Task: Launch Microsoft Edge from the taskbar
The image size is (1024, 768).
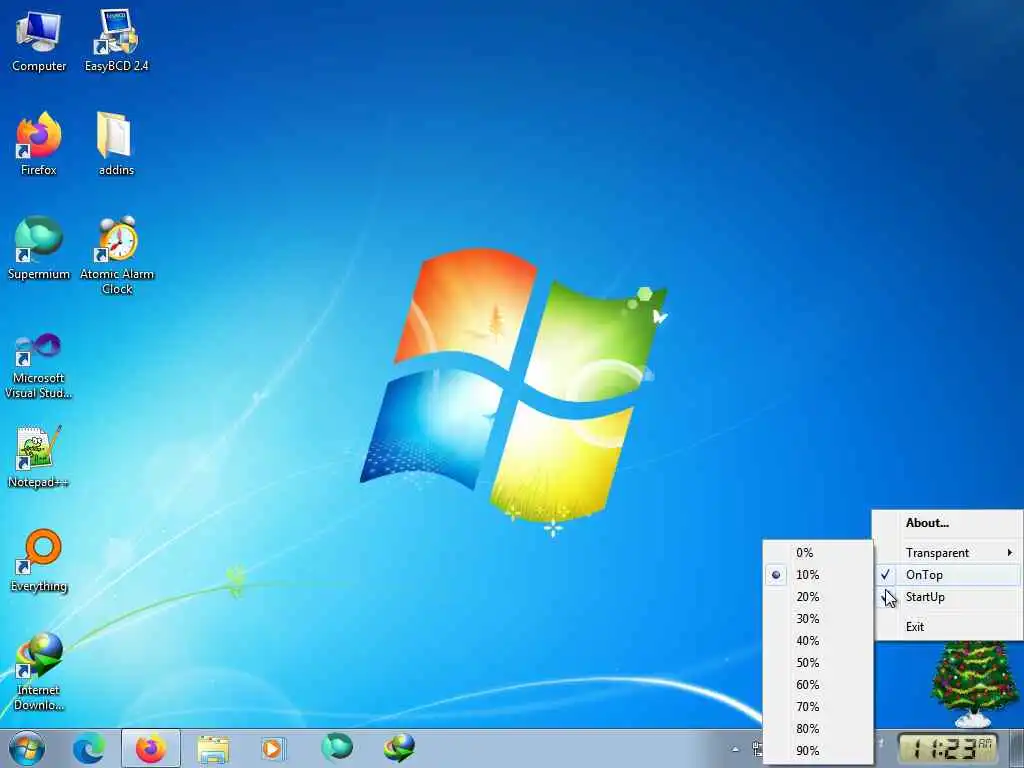Action: [89, 748]
